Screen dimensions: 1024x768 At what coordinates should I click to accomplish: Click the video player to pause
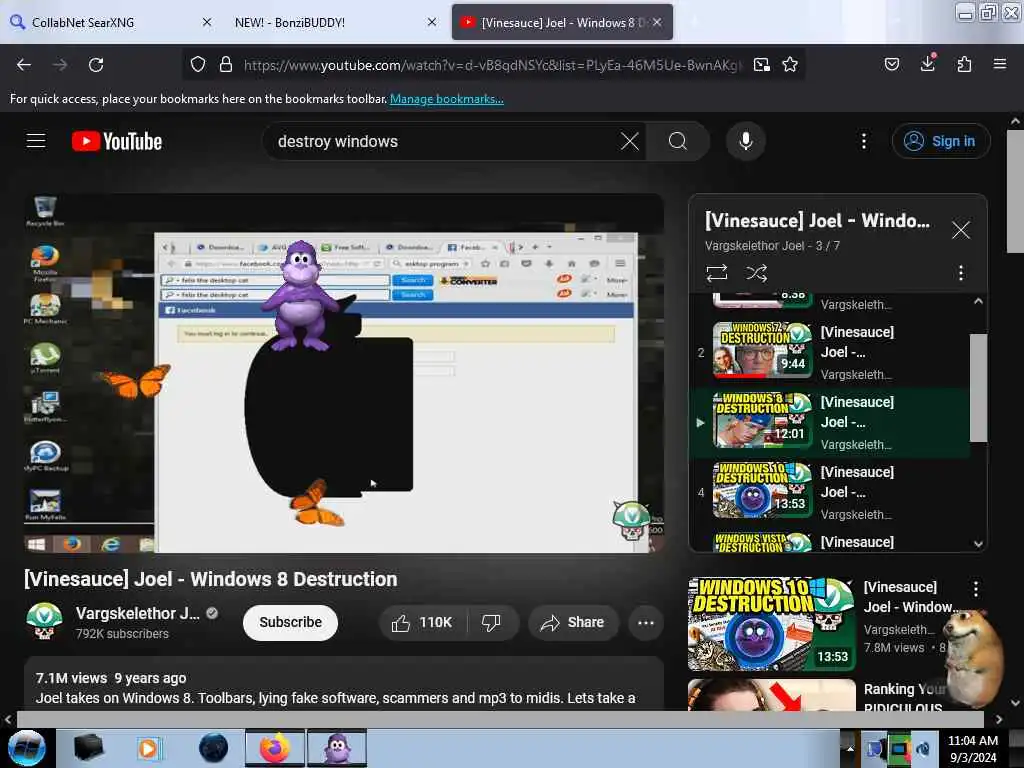(x=344, y=374)
